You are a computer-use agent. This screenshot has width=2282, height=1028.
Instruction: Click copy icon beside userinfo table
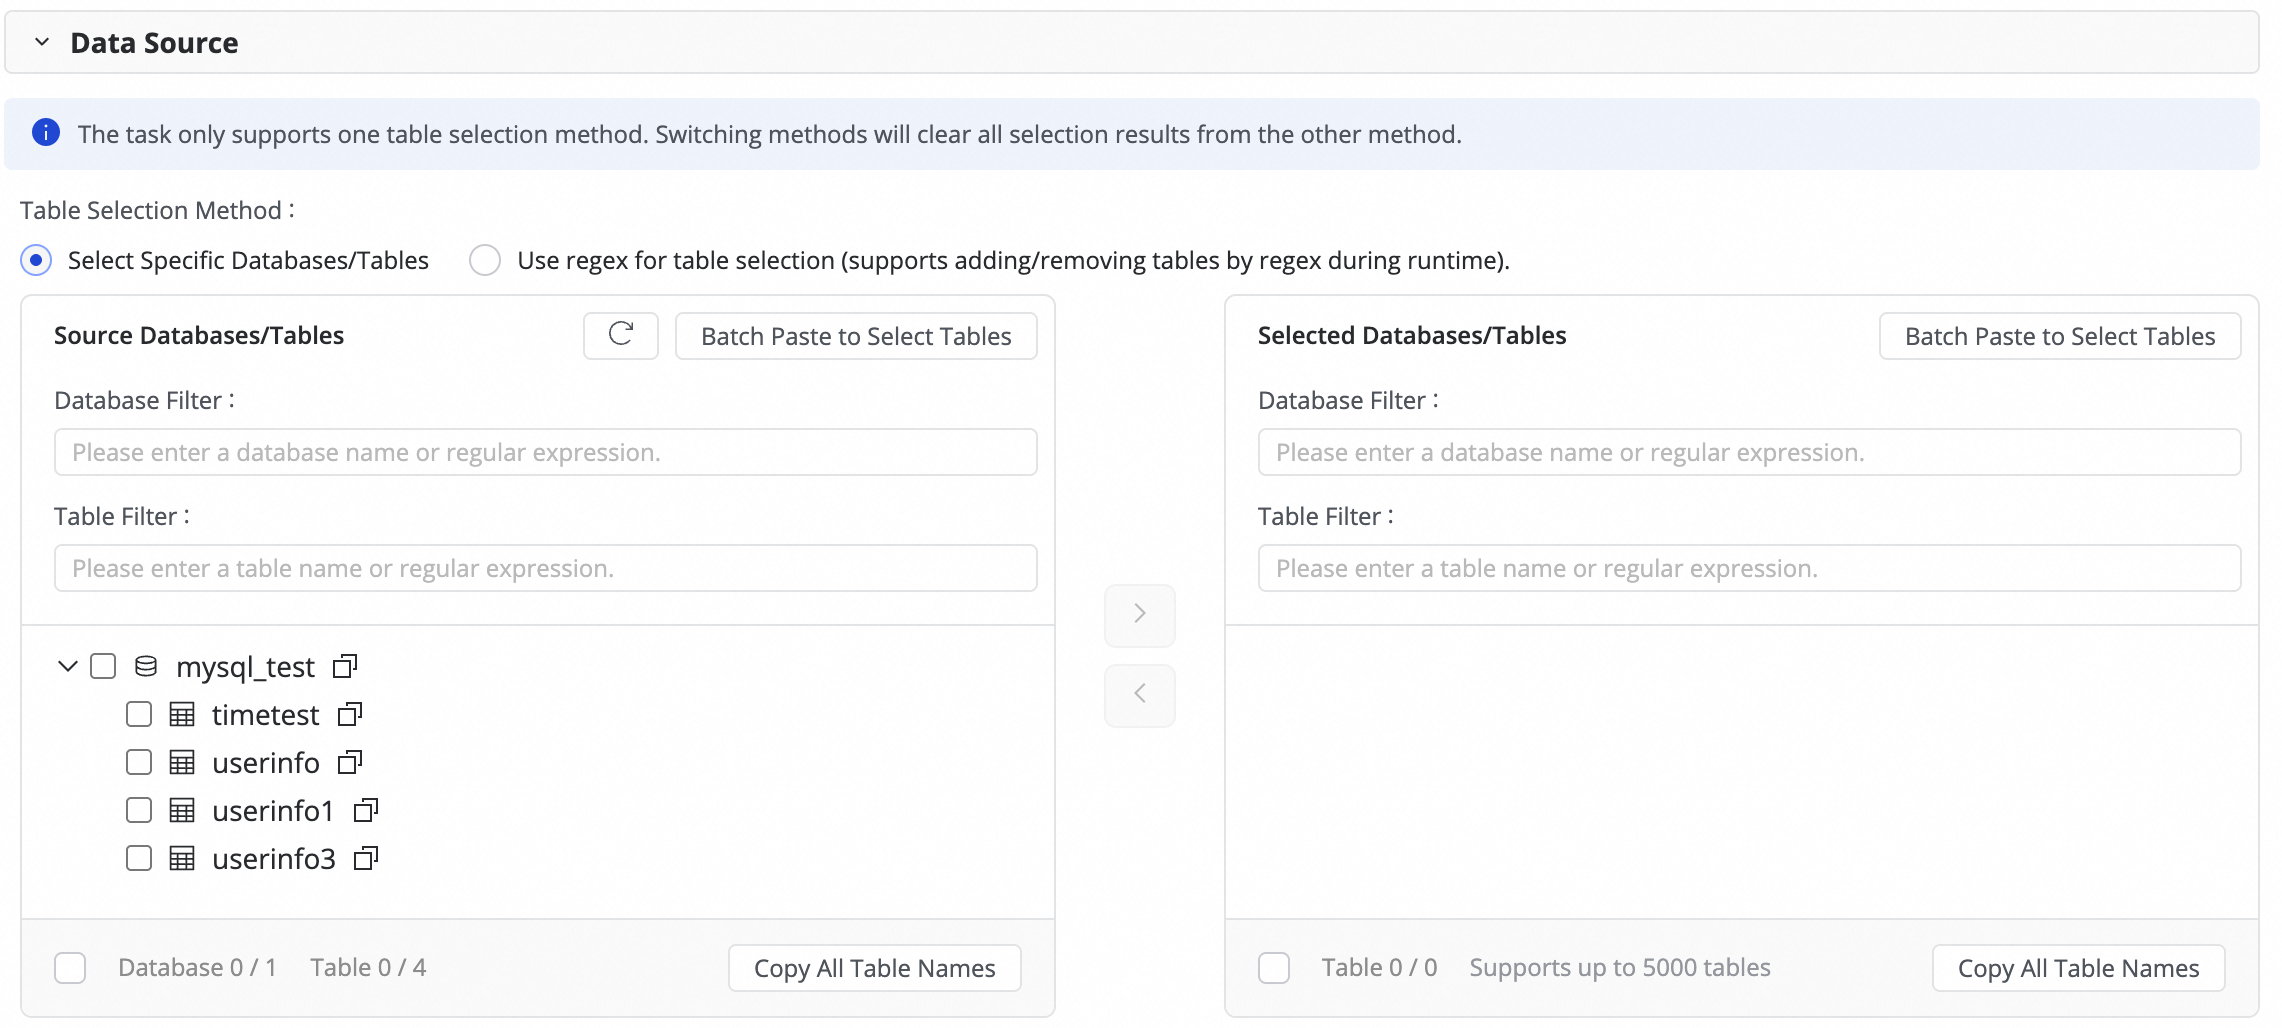click(350, 762)
